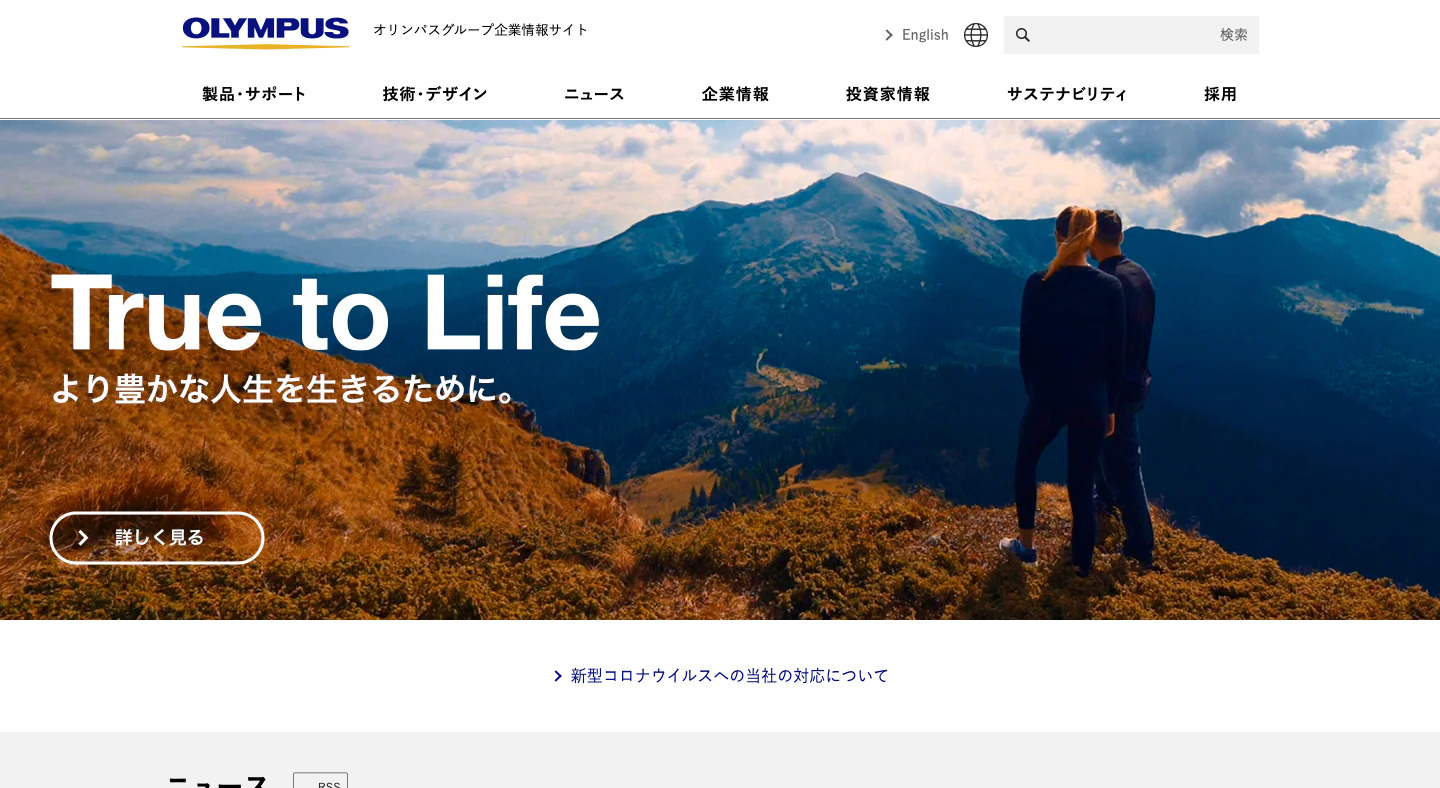Click the chevron icon beside English
Viewport: 1440px width, 788px height.
tap(888, 35)
